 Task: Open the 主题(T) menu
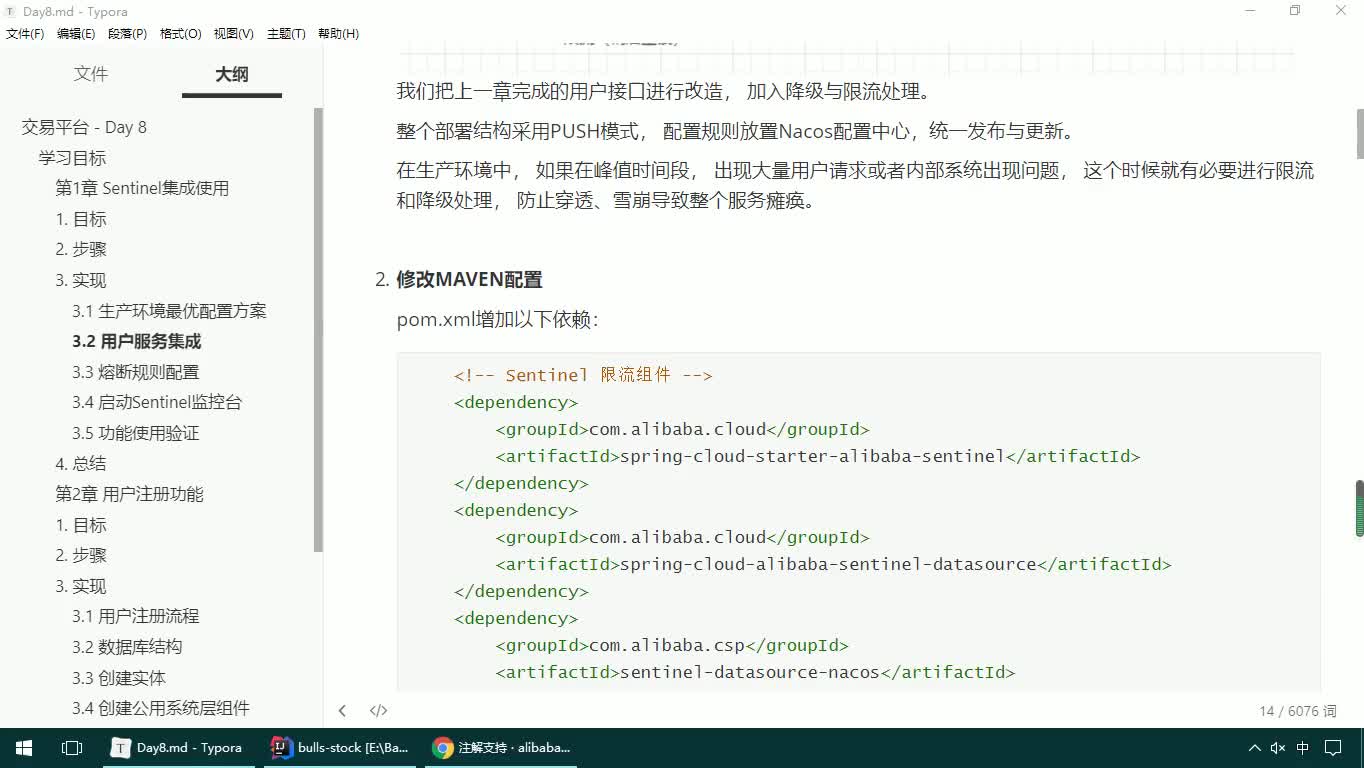(286, 34)
